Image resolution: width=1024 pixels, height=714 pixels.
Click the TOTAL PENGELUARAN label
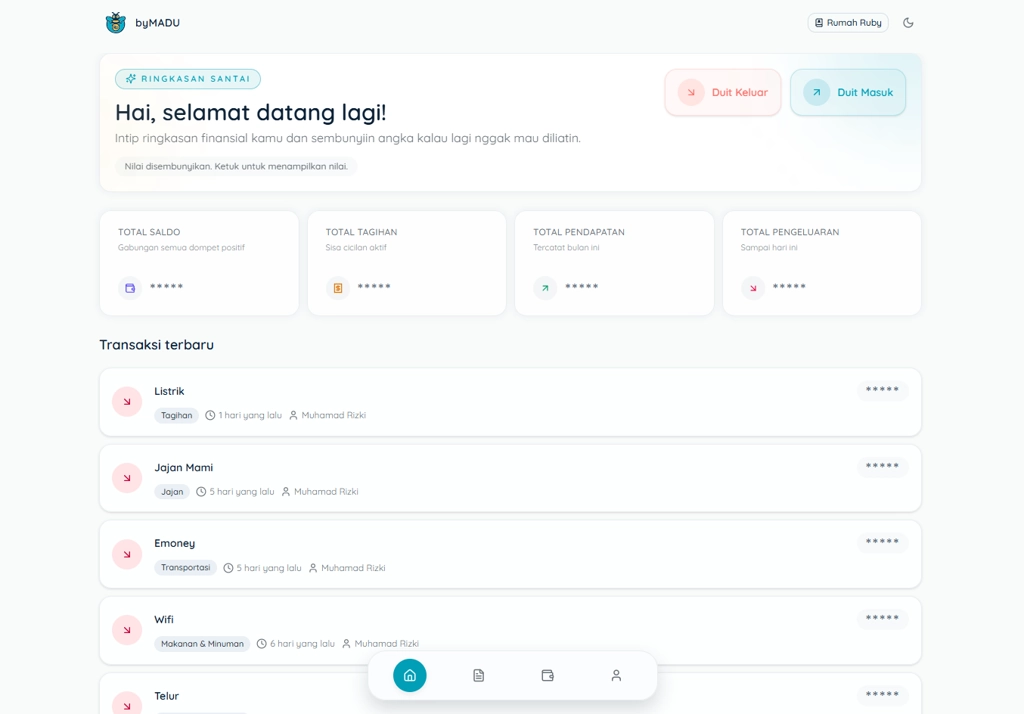[790, 232]
